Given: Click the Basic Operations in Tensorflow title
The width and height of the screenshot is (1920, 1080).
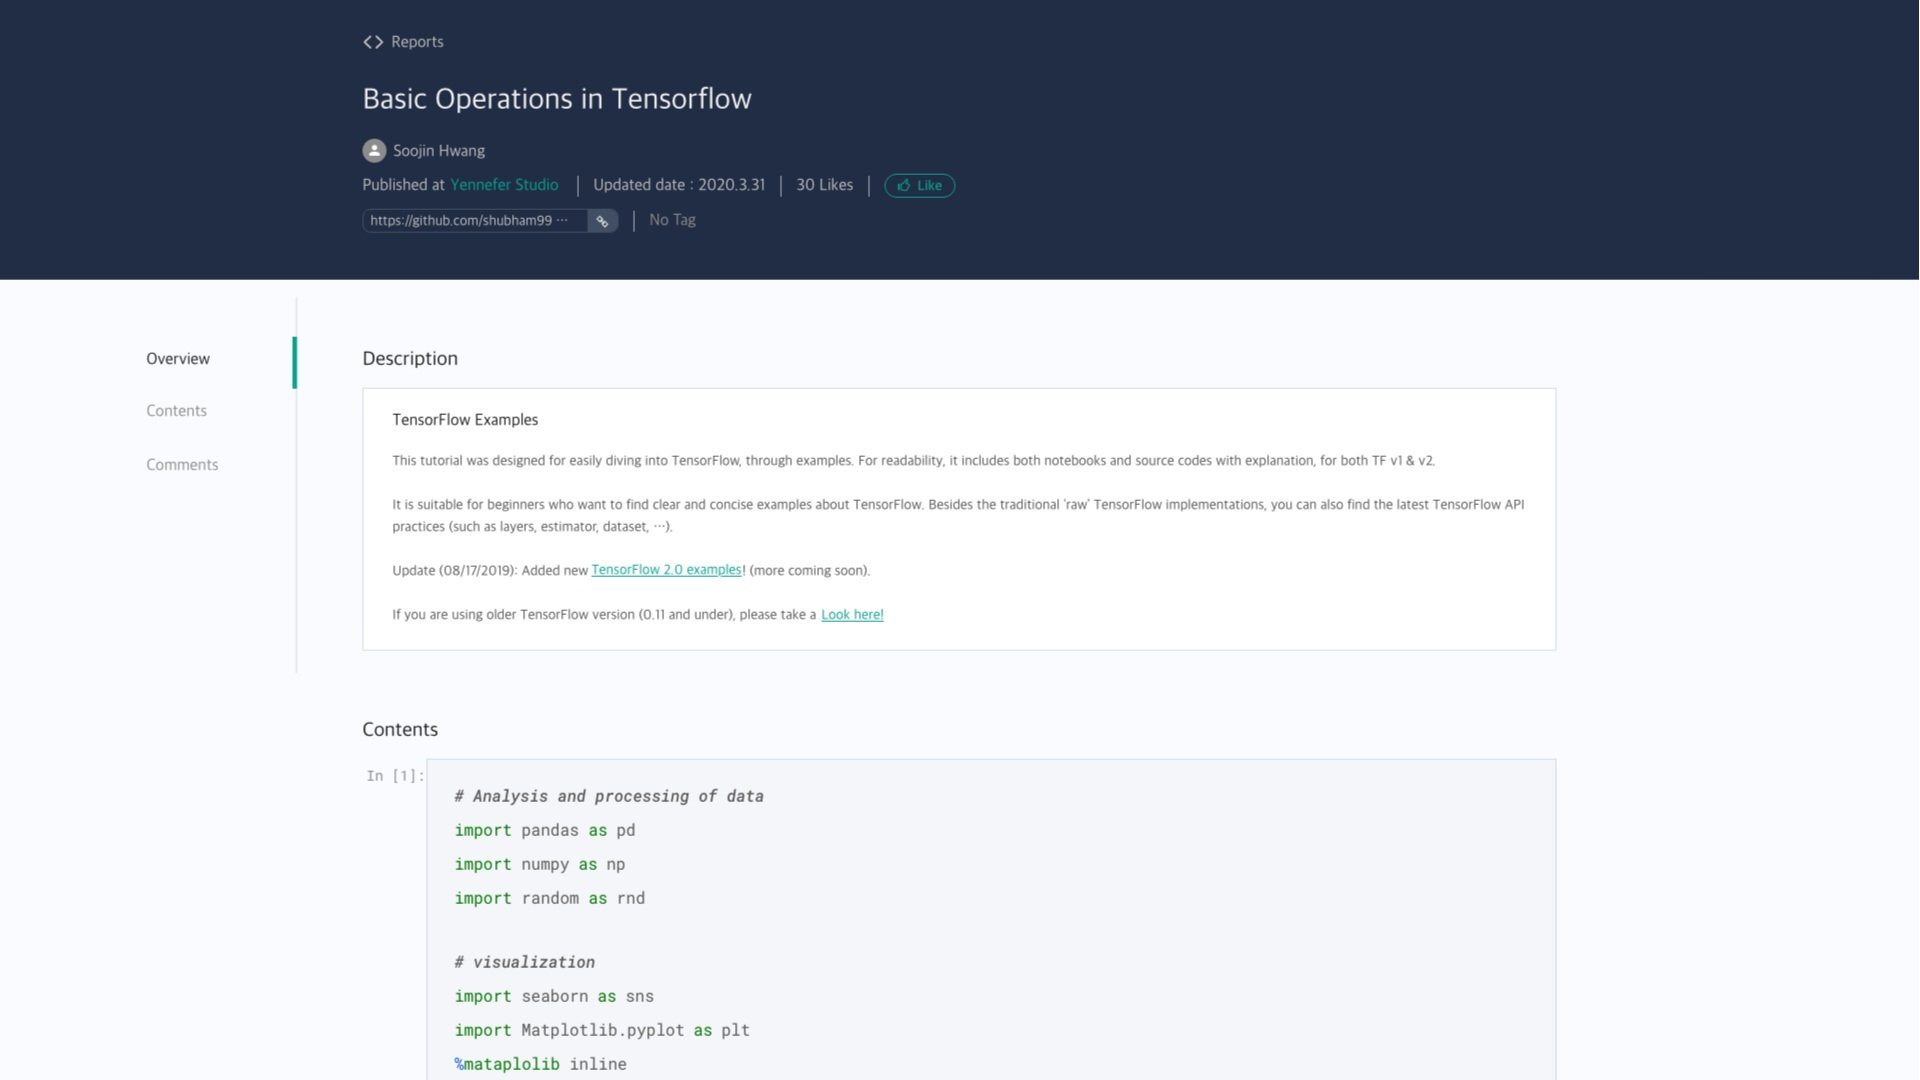Looking at the screenshot, I should click(557, 99).
